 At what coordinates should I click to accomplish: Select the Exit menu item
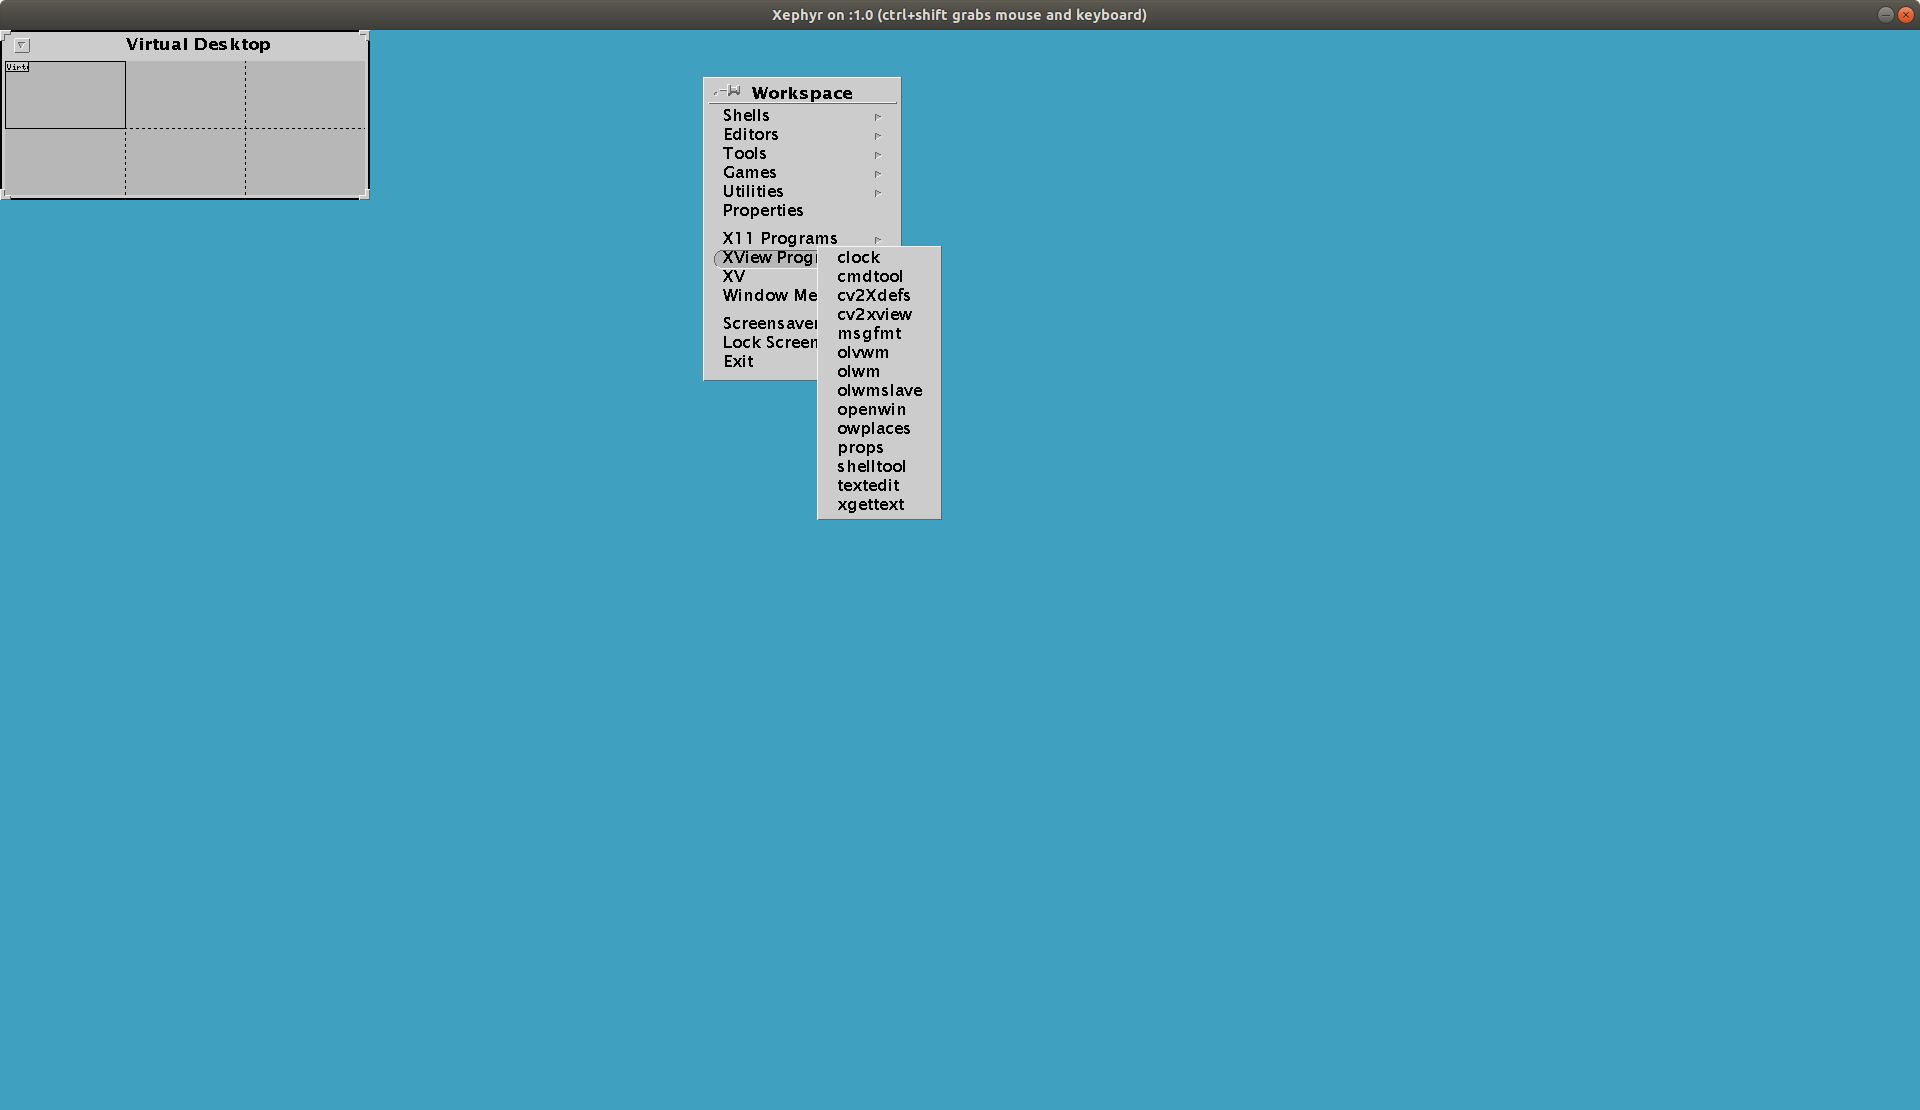(x=738, y=362)
